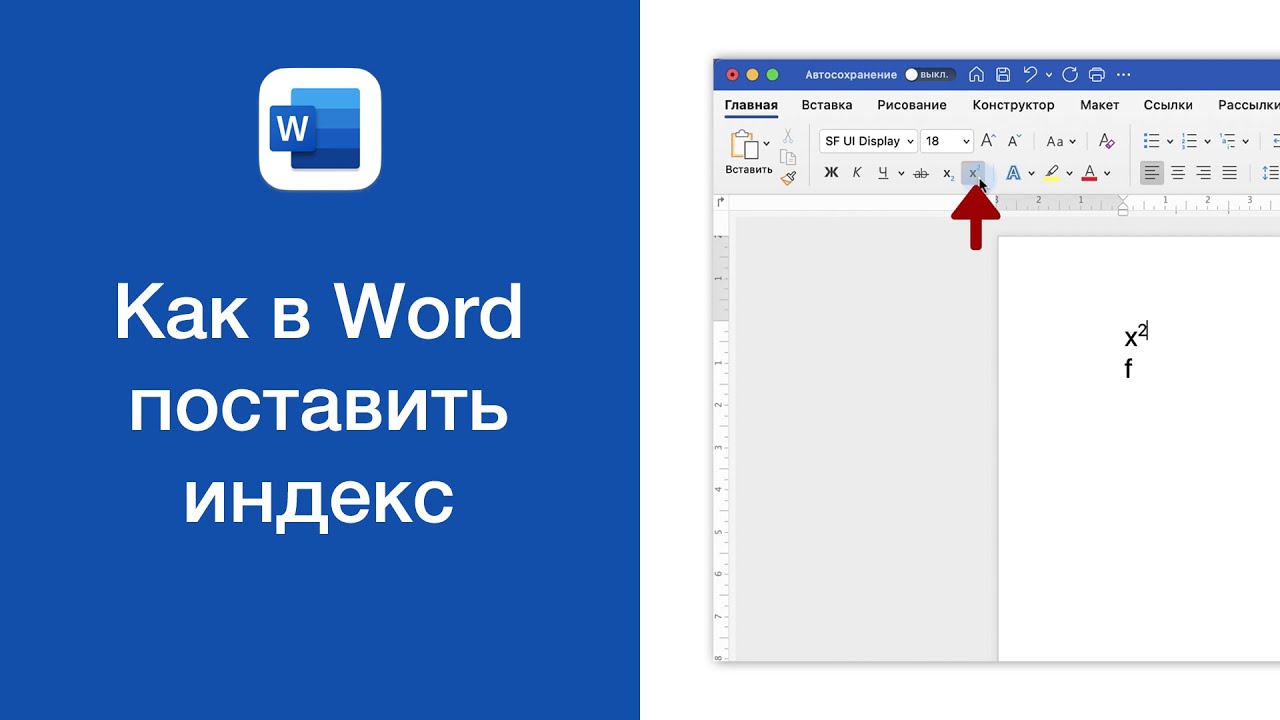This screenshot has width=1280, height=720.
Task: Apply the yellow highlight color marker
Action: tap(1051, 173)
